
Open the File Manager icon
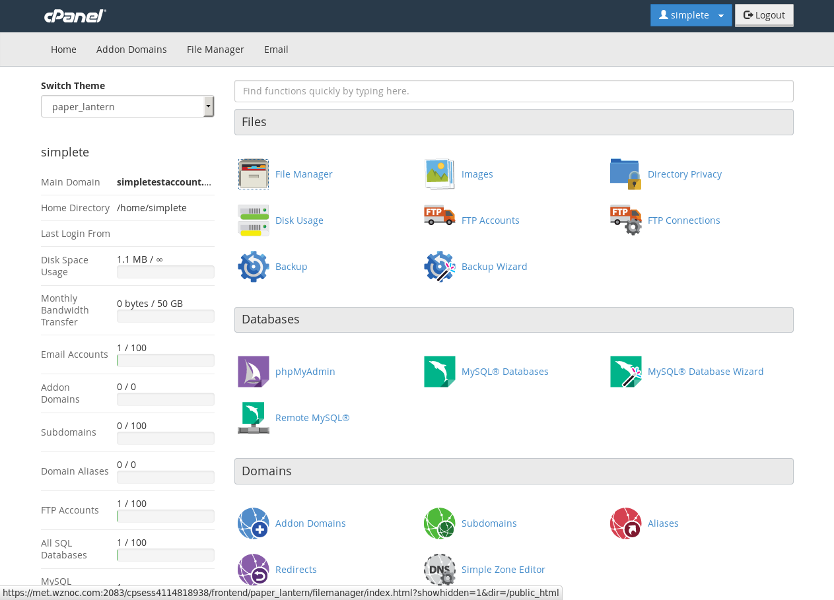click(253, 174)
